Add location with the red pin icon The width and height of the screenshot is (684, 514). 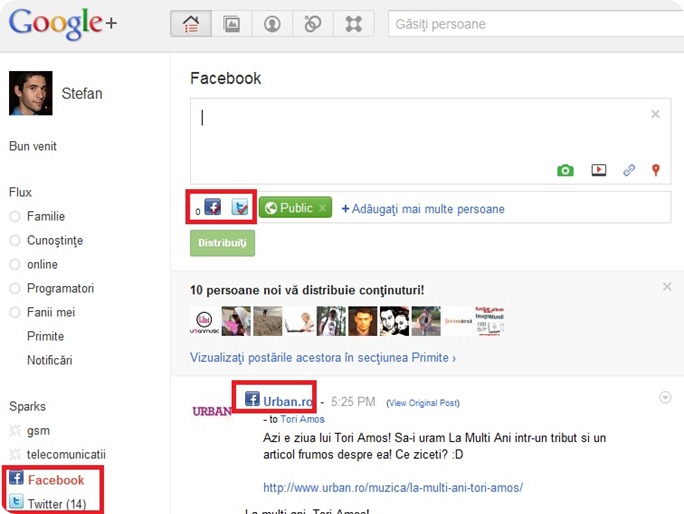[x=656, y=170]
